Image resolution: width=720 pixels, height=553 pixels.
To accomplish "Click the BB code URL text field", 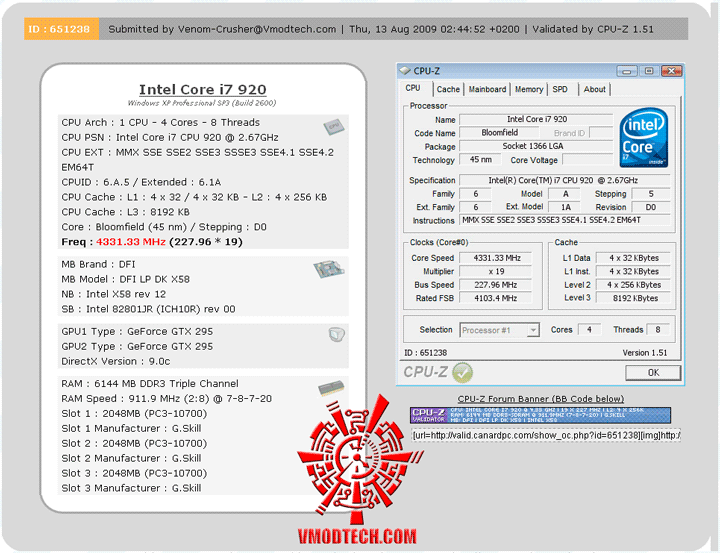I will 546,435.
